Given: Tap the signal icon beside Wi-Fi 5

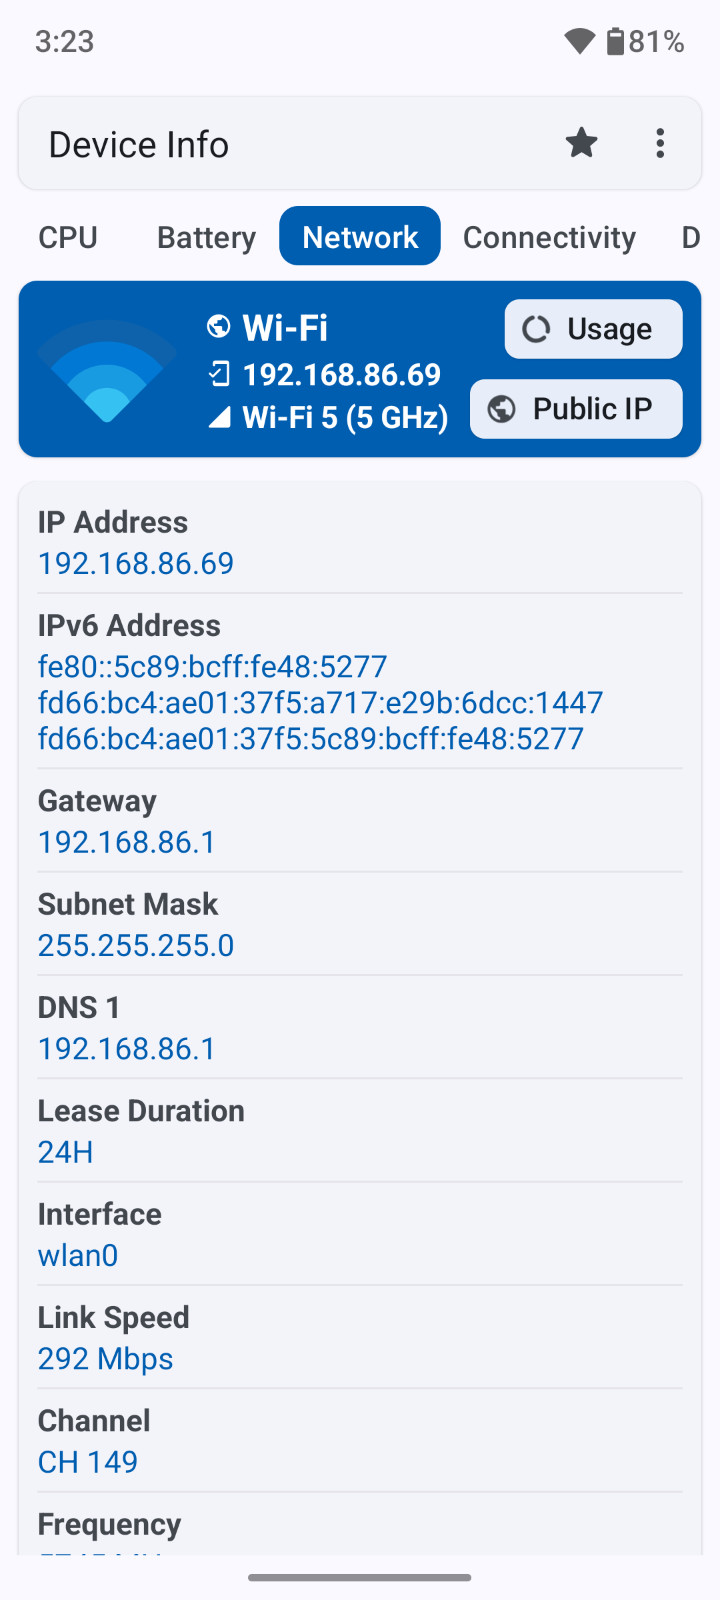Looking at the screenshot, I should [219, 417].
